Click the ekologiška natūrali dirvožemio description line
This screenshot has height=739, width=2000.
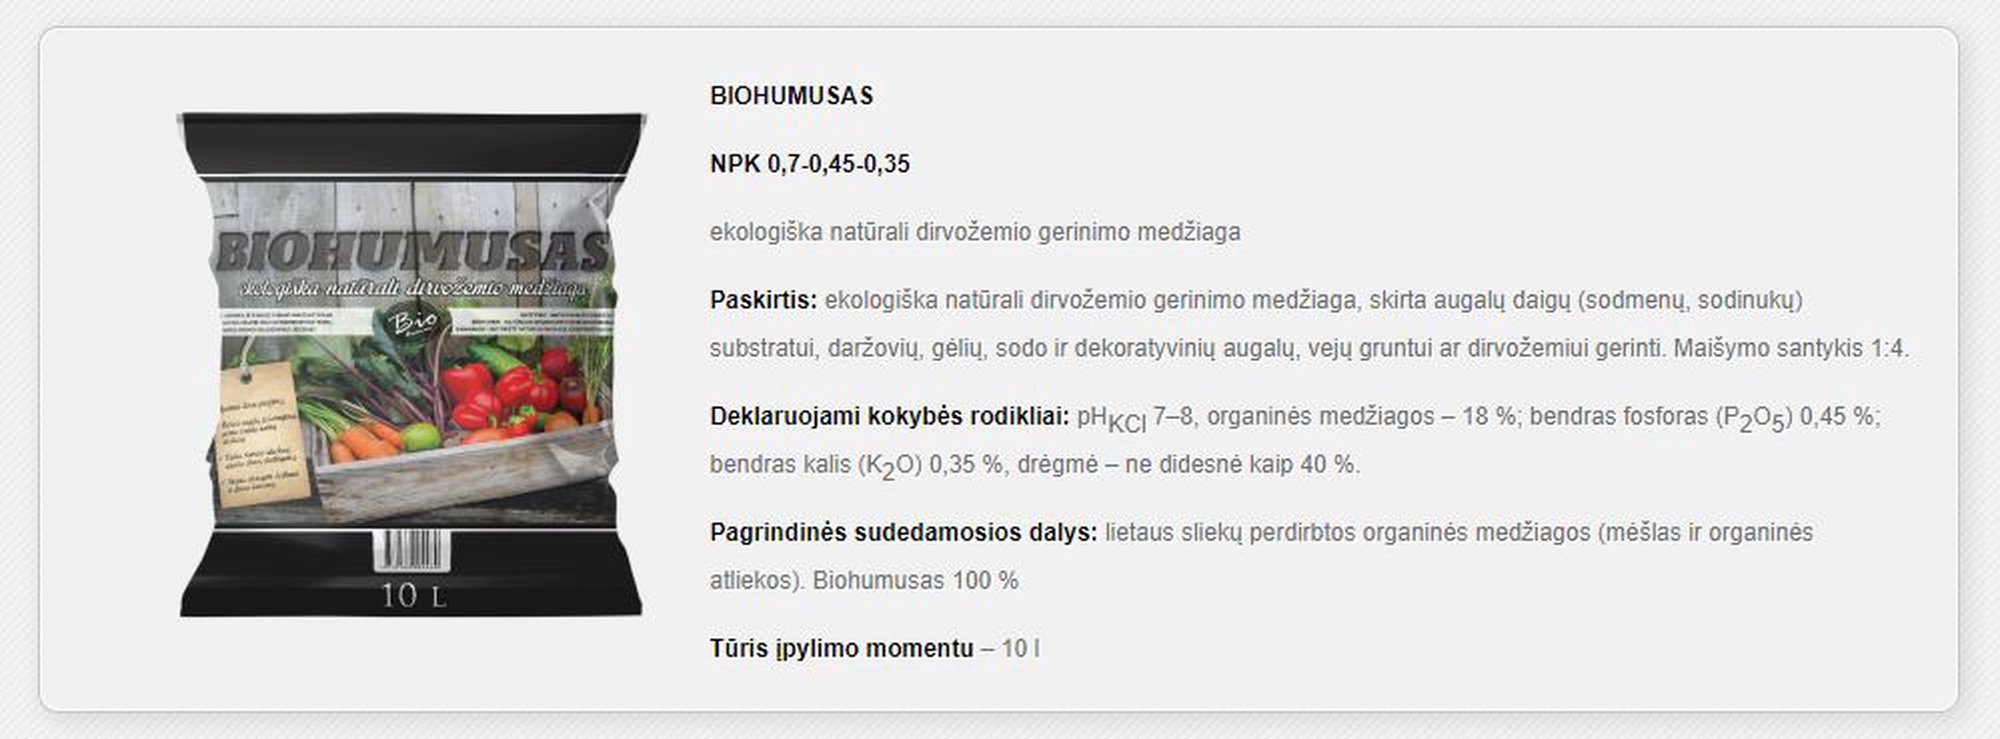pos(975,232)
